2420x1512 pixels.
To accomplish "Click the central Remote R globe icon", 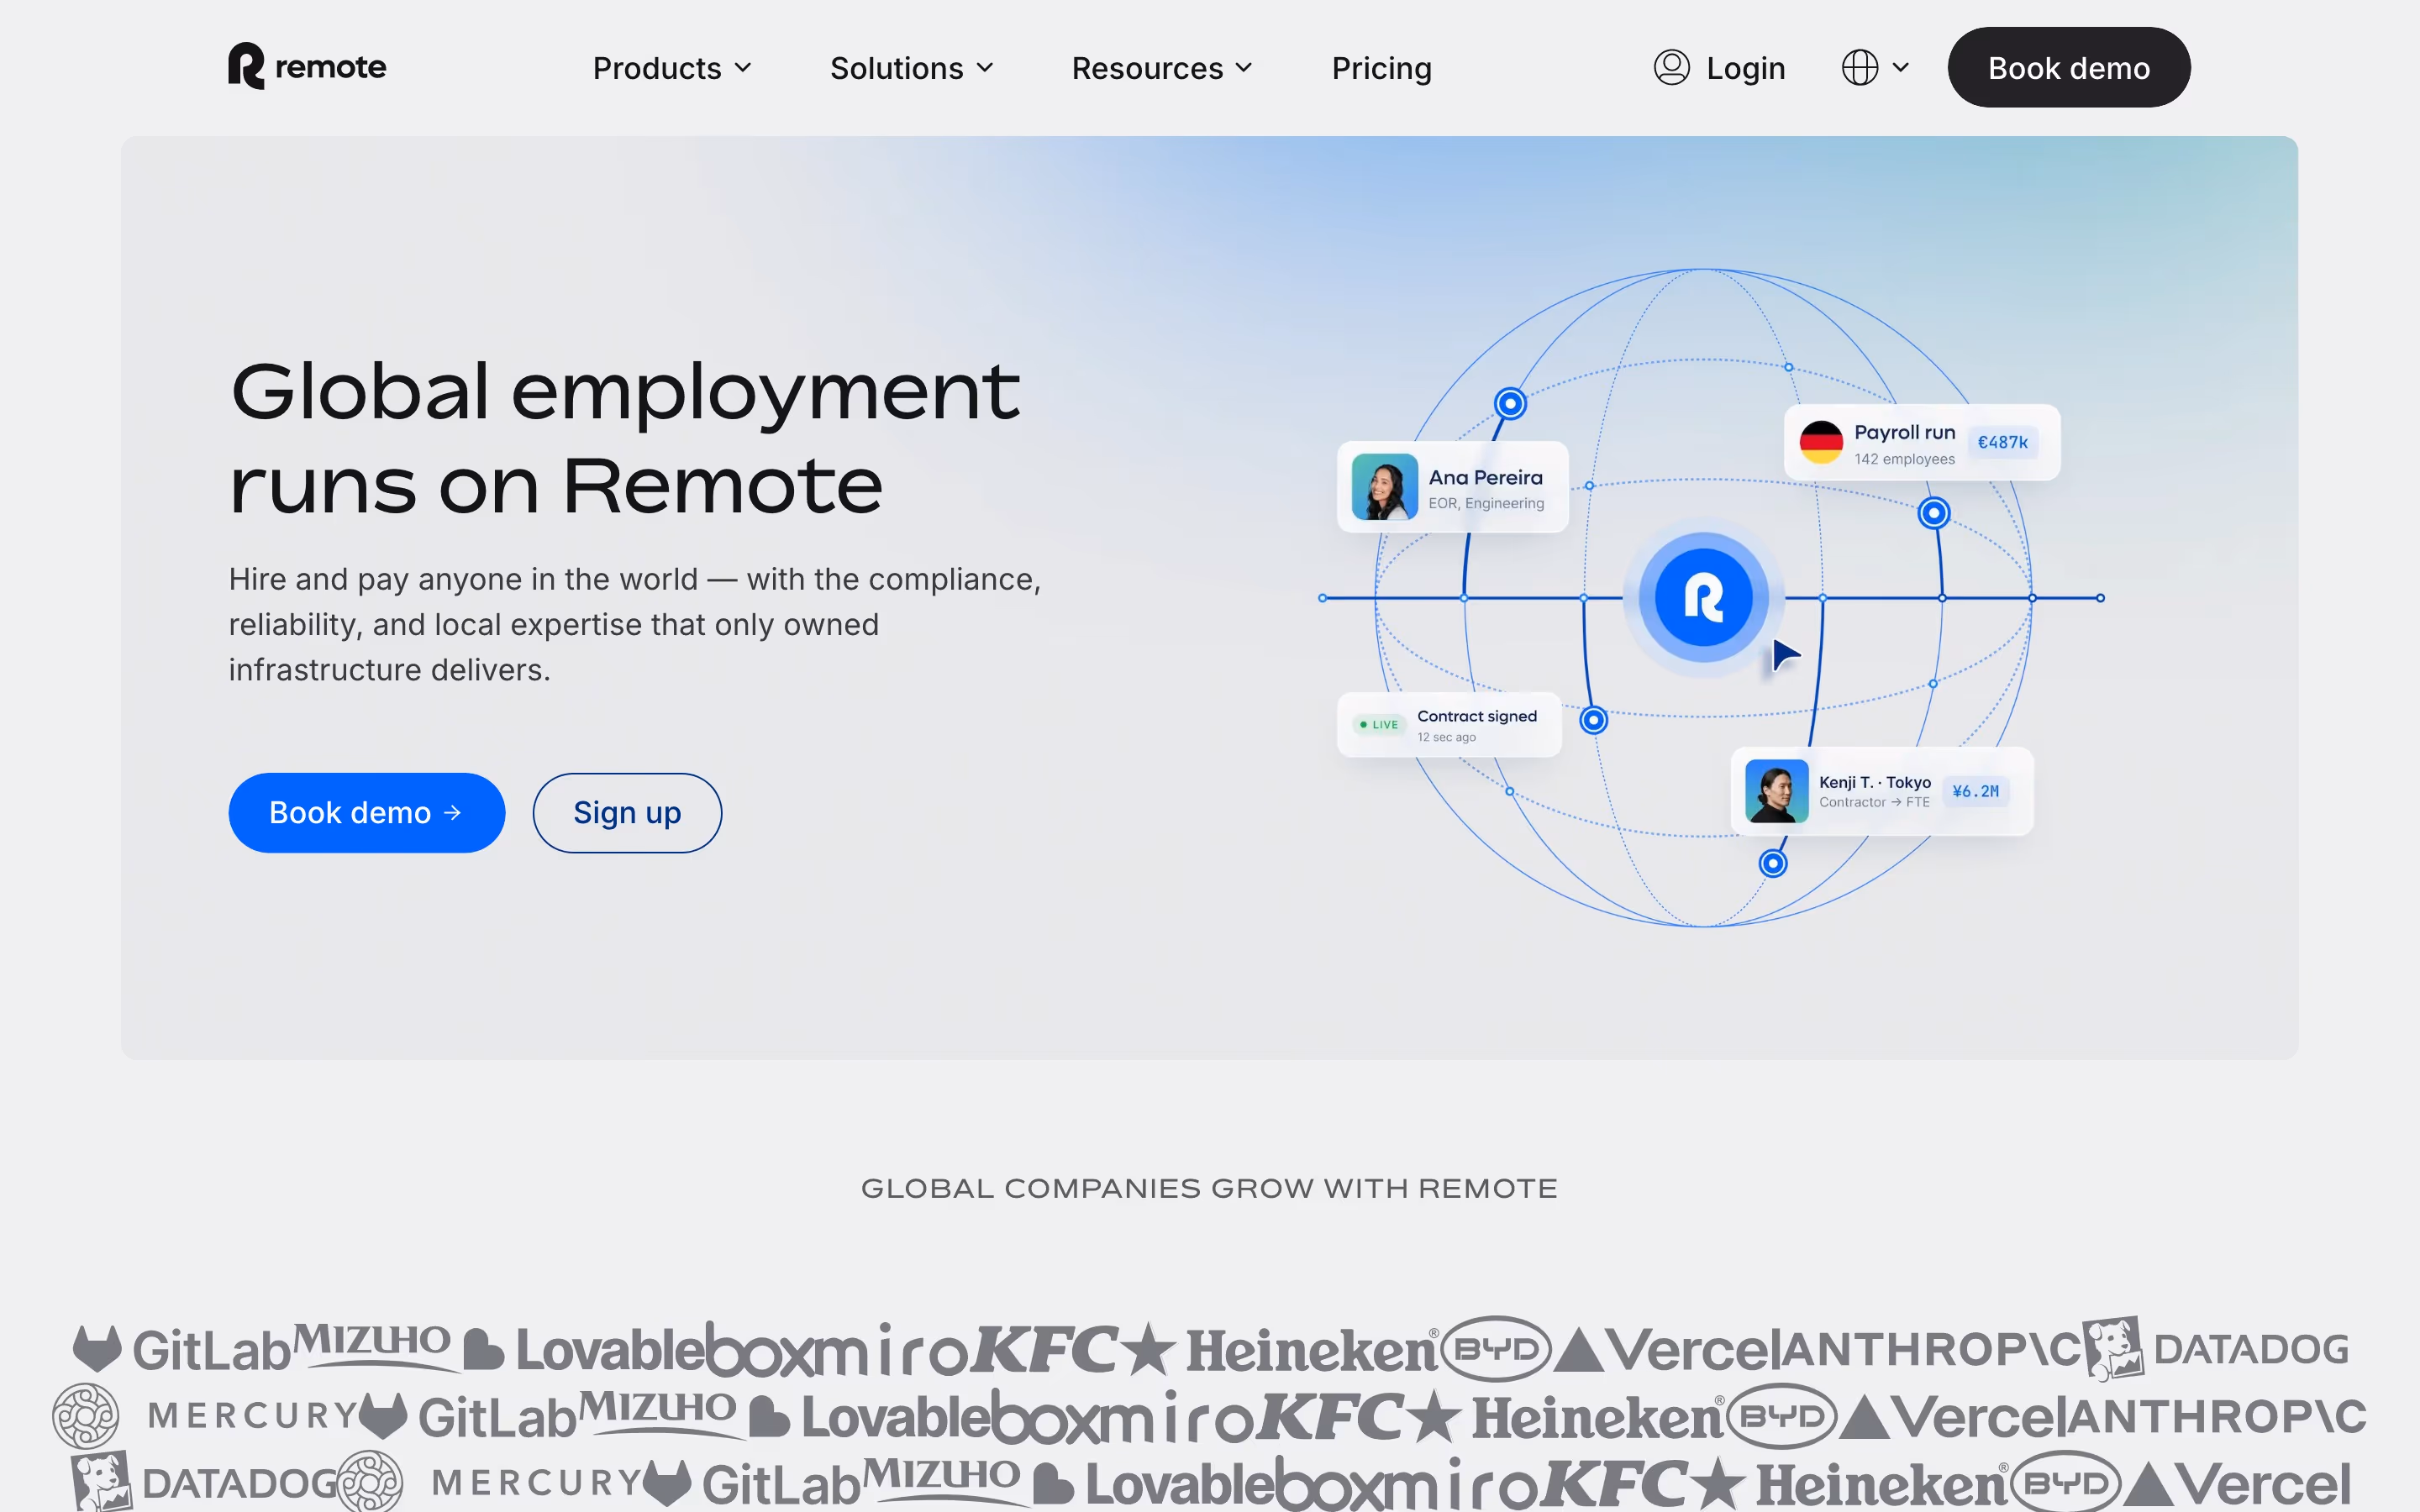I will pos(1703,597).
